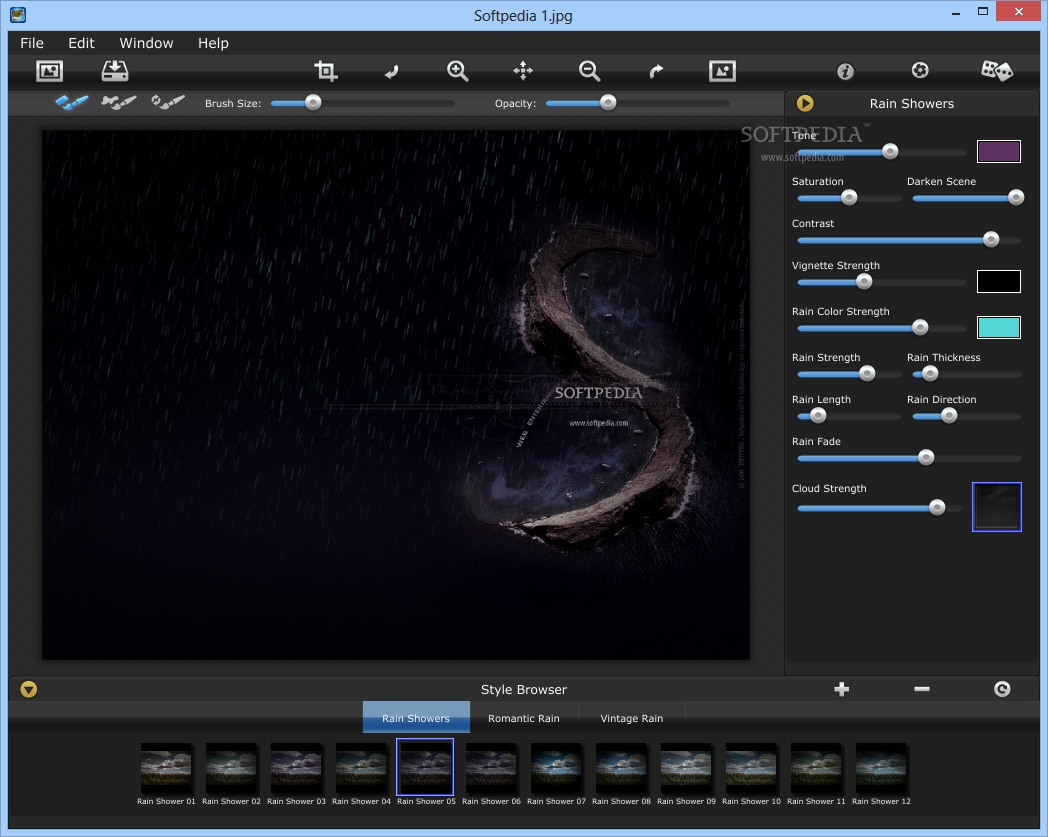Open the info icon
Viewport: 1048px width, 837px height.
(845, 71)
